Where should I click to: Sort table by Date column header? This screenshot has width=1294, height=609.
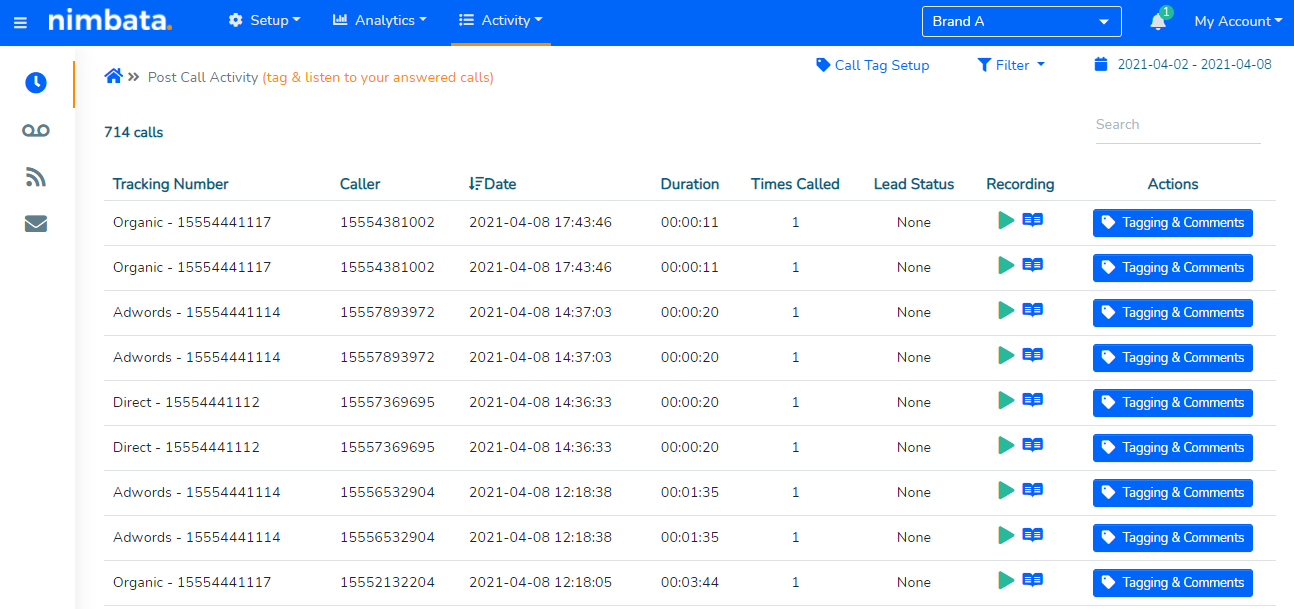click(x=493, y=184)
